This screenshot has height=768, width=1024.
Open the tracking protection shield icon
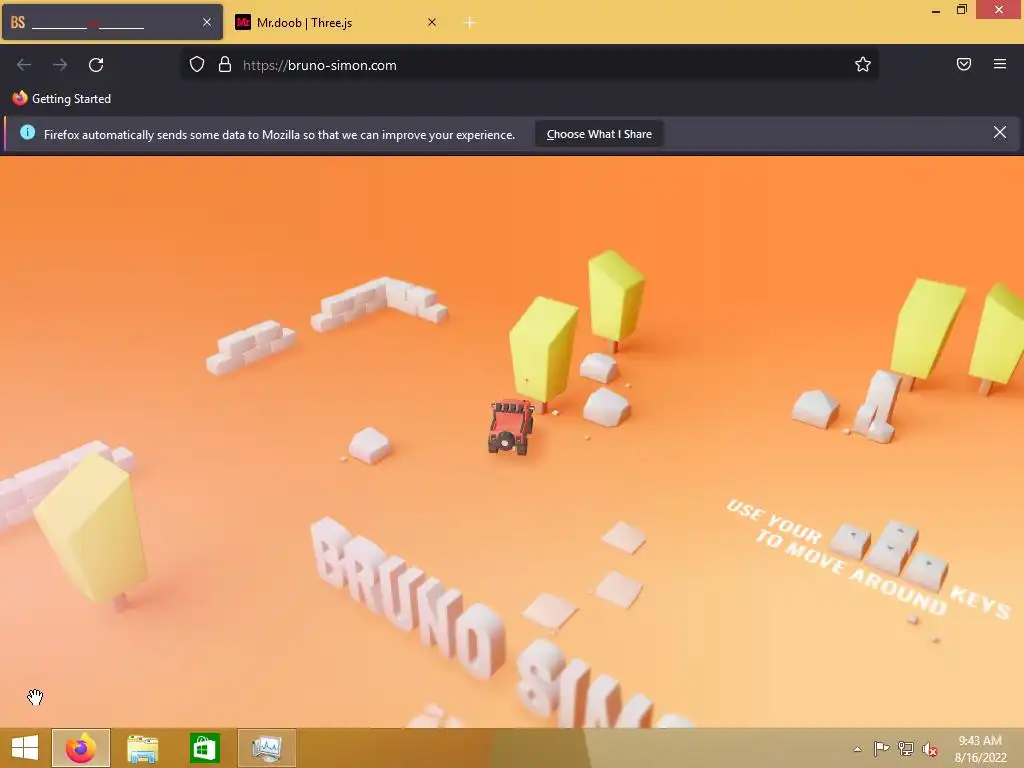pos(197,65)
